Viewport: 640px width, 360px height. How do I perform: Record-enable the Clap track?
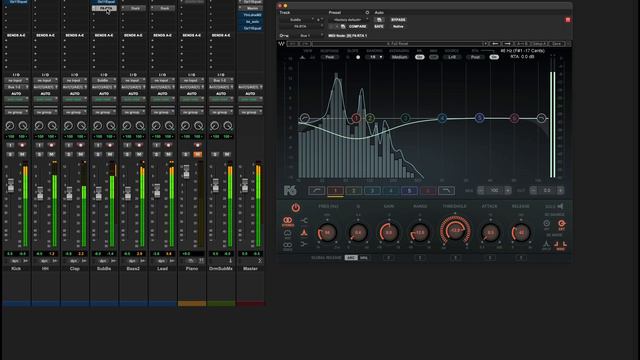[81, 145]
